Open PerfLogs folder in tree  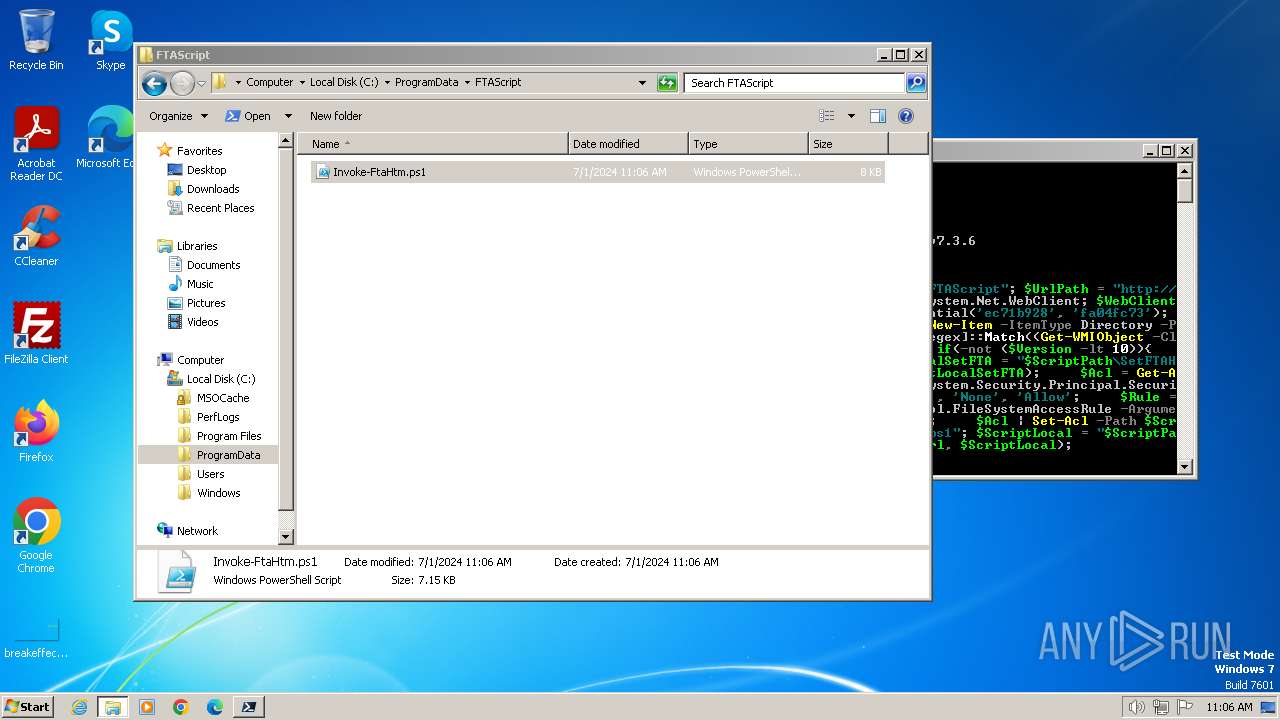(218, 417)
